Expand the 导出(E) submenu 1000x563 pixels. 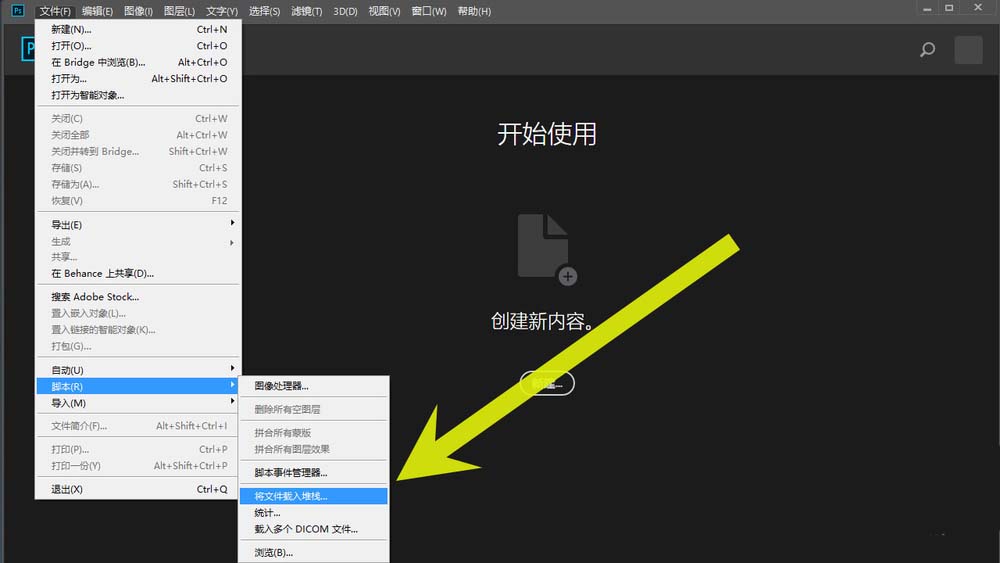tap(138, 225)
